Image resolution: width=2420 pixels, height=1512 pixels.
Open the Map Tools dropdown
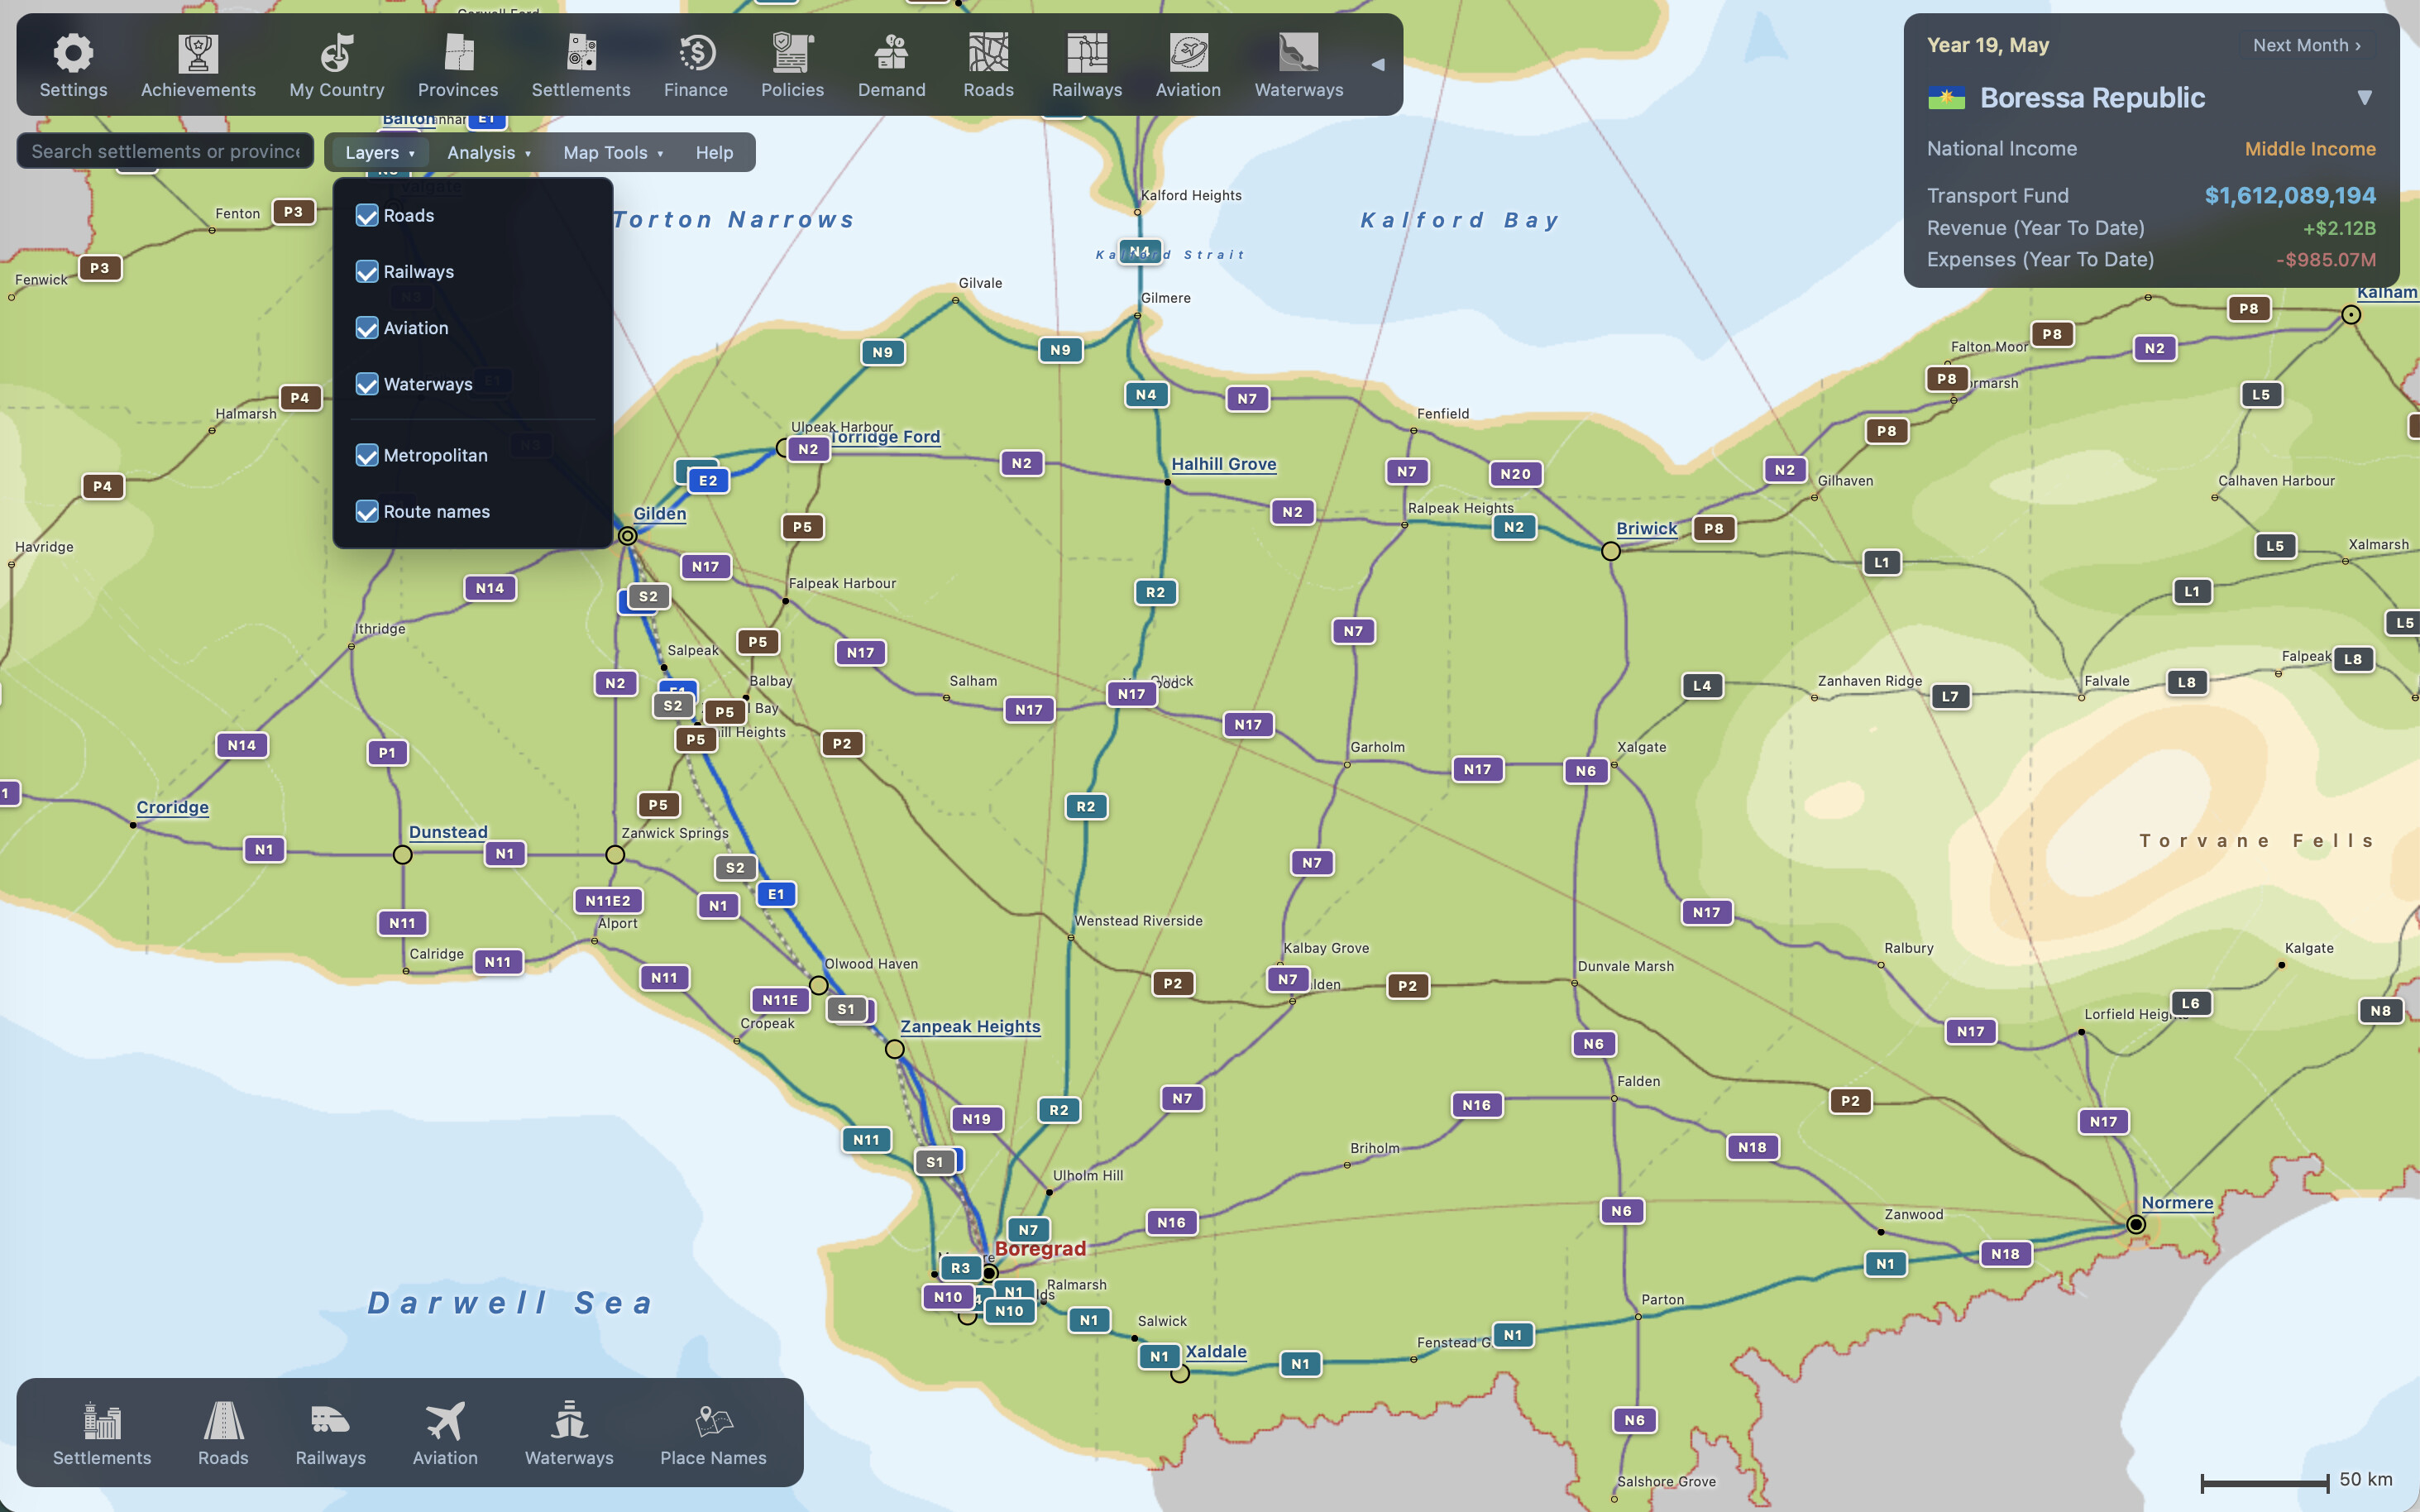(x=613, y=153)
